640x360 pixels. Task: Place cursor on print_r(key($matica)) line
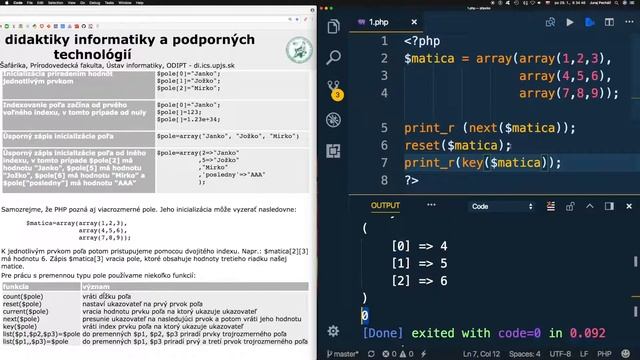[x=482, y=163]
